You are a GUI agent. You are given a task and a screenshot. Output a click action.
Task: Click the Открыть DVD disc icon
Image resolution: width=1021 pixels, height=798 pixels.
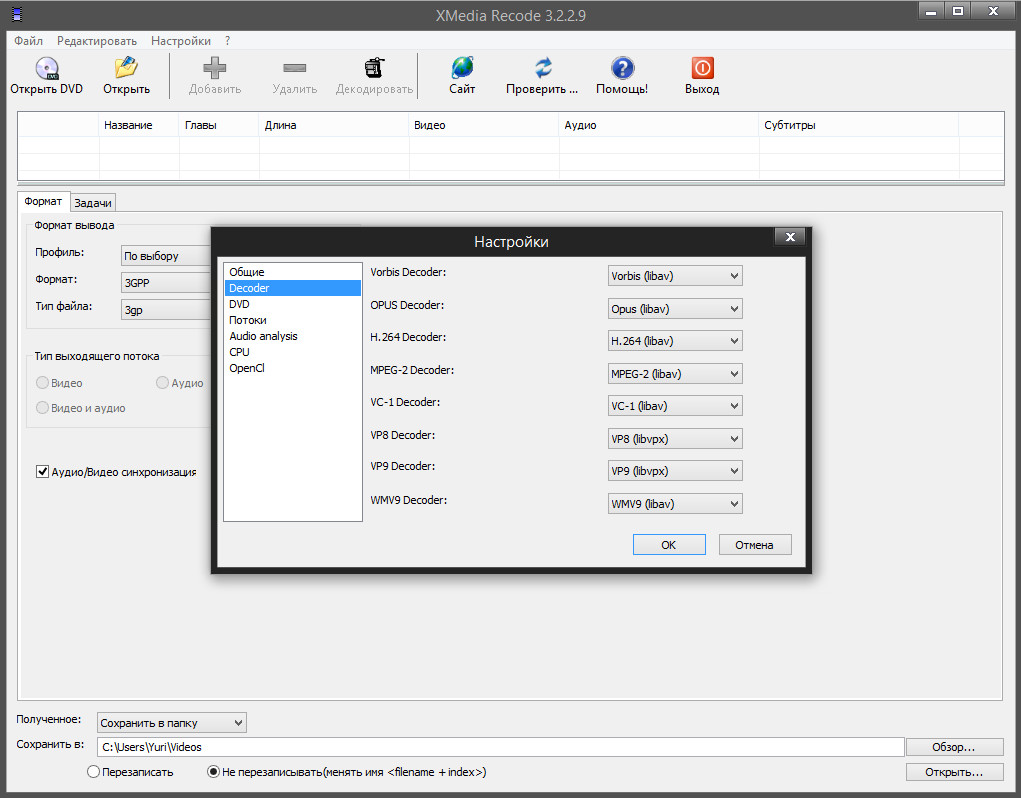click(47, 68)
